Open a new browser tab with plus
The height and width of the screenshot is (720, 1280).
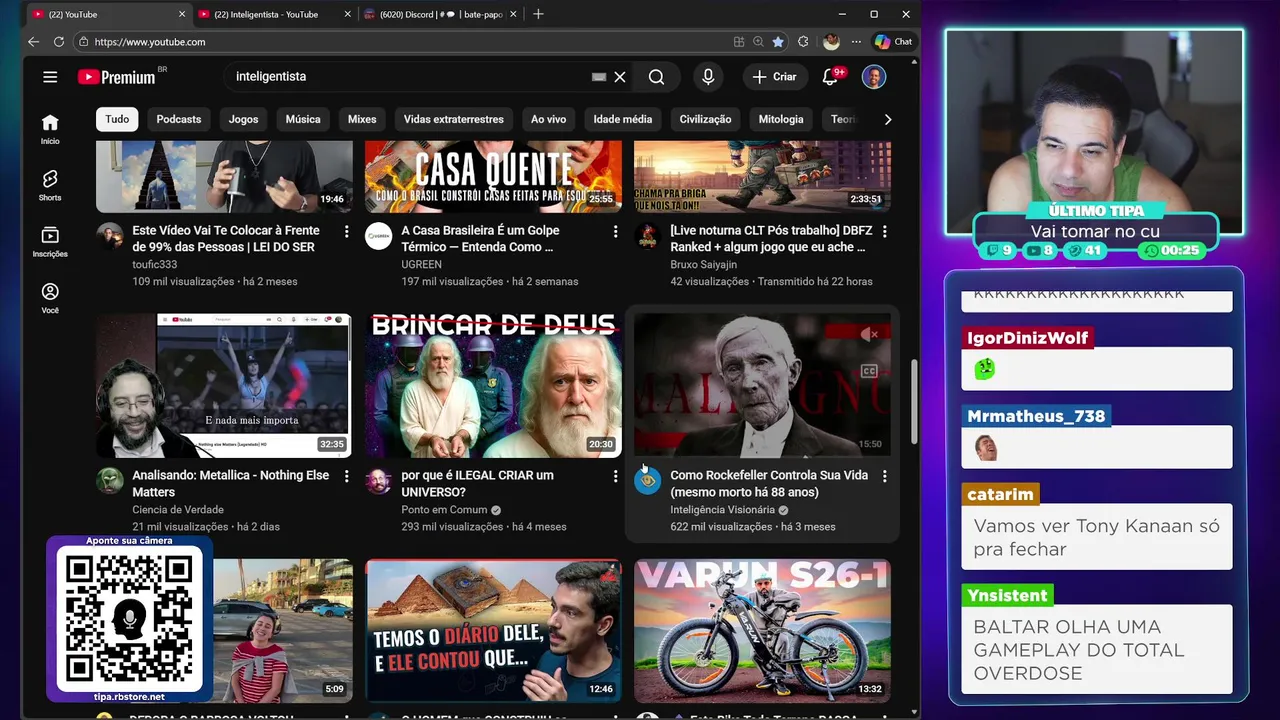[538, 14]
